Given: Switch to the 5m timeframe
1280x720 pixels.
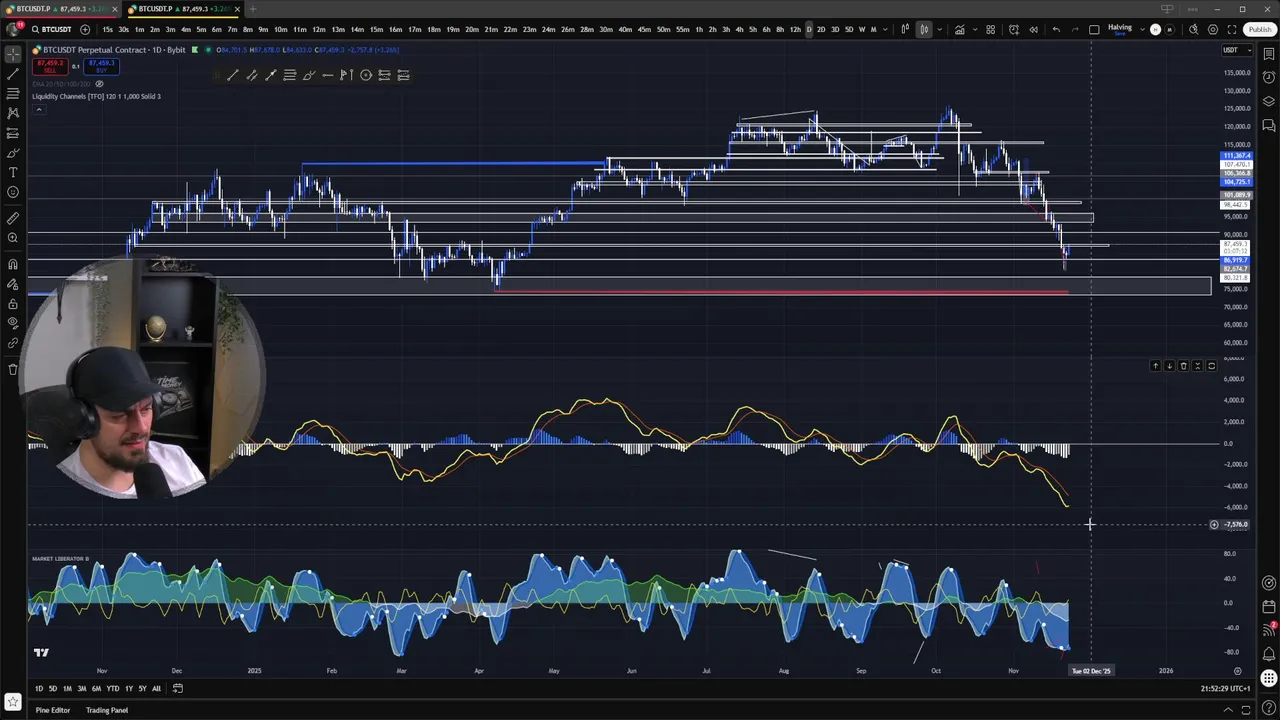Looking at the screenshot, I should (x=201, y=30).
